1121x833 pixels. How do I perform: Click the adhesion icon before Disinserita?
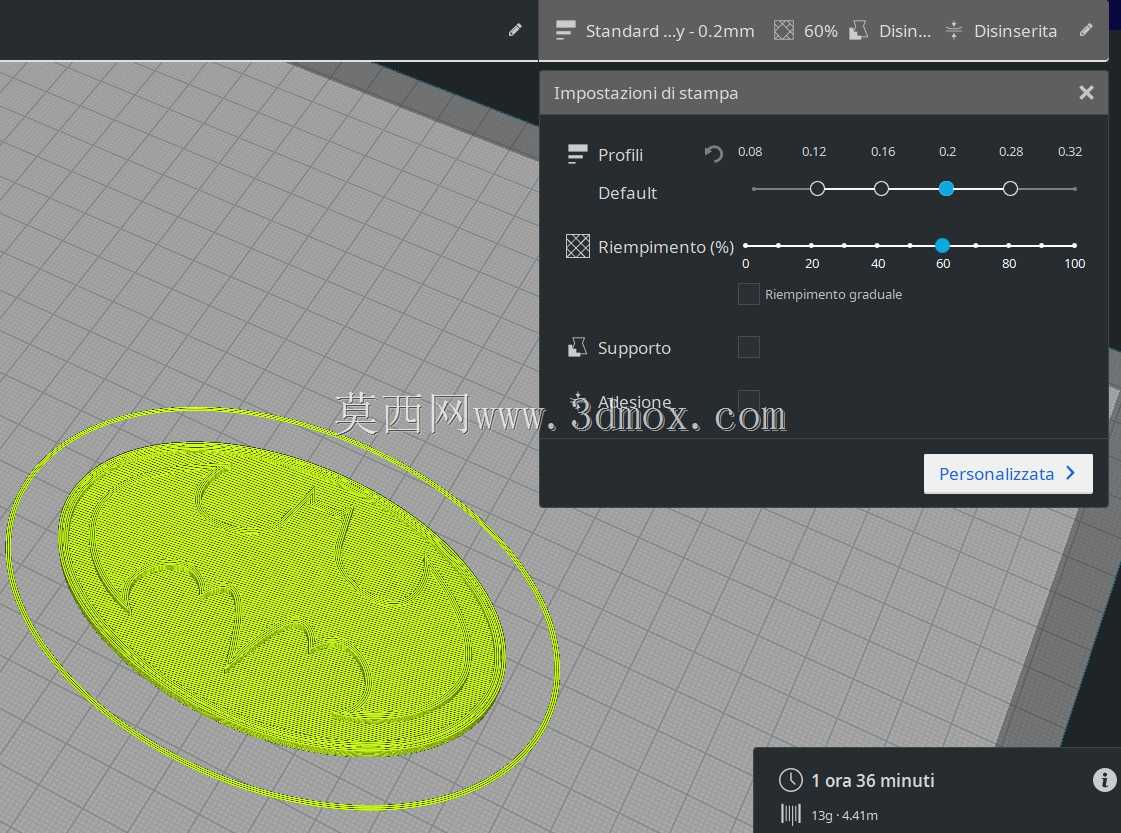click(954, 30)
